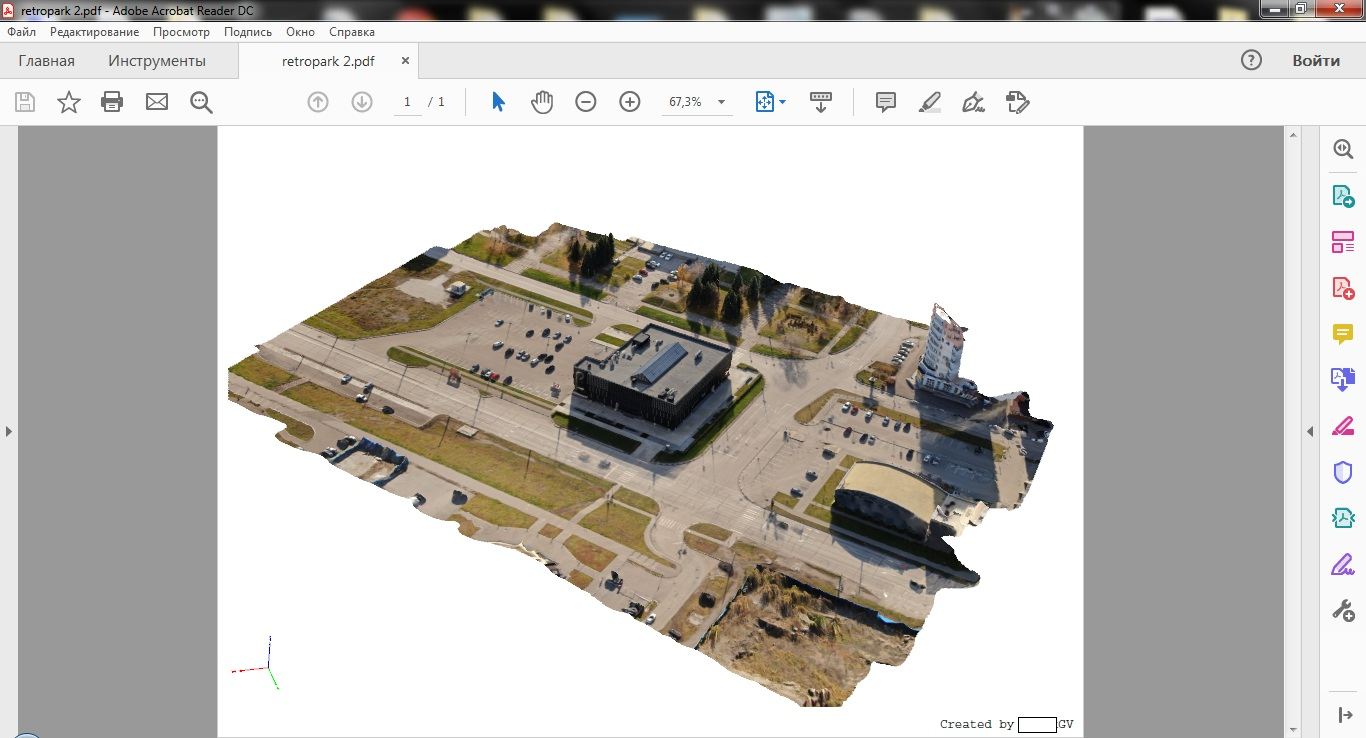Open the Просмотр menu

[x=181, y=32]
